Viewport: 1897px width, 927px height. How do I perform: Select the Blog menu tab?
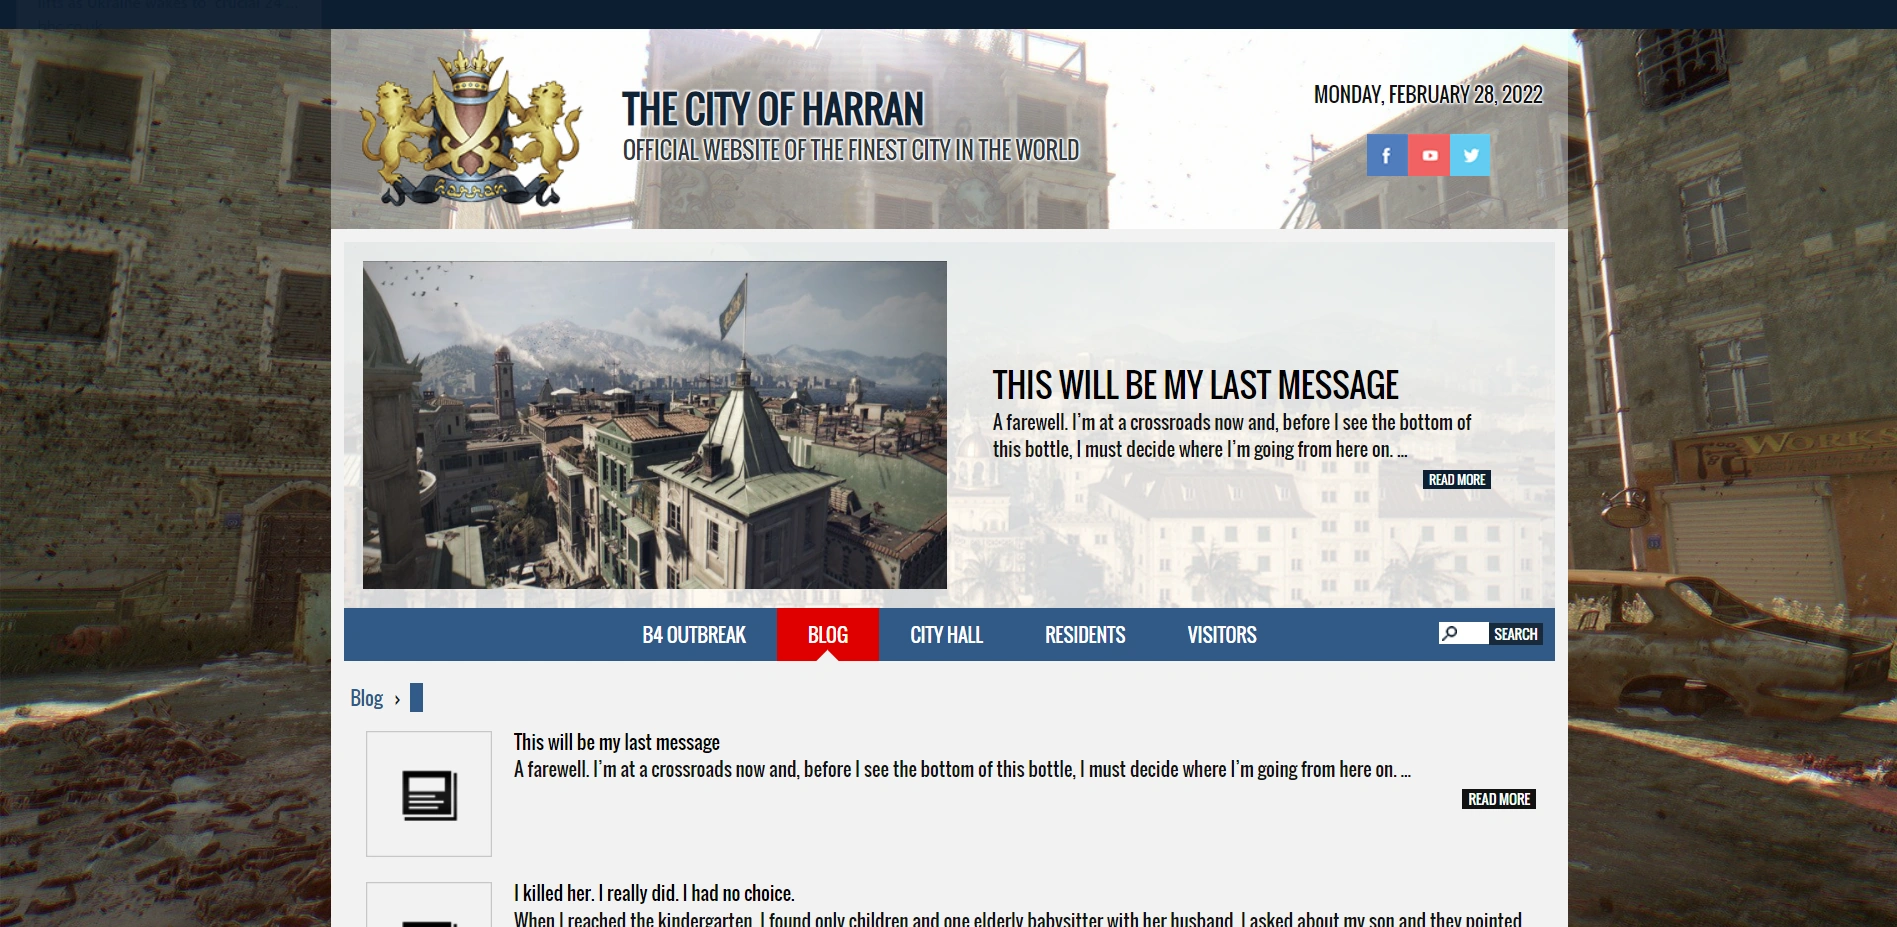pos(828,635)
